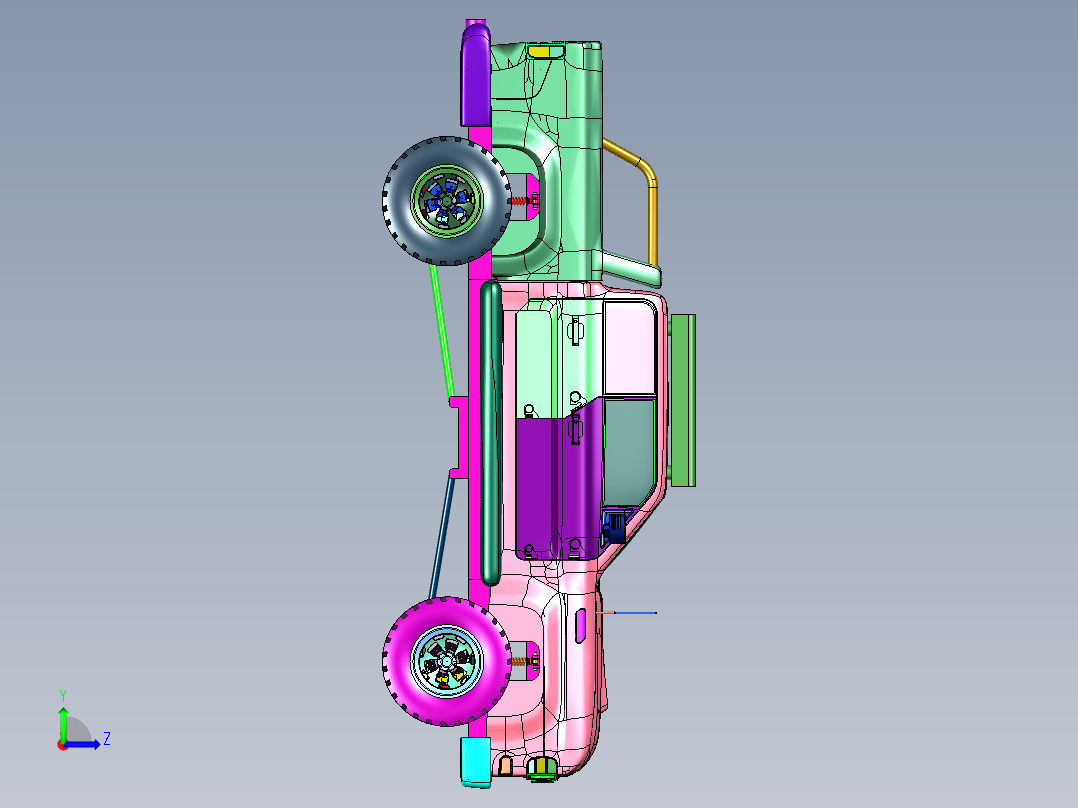Select the purple side marker on the pink fender
This screenshot has height=808, width=1078.
tap(581, 626)
